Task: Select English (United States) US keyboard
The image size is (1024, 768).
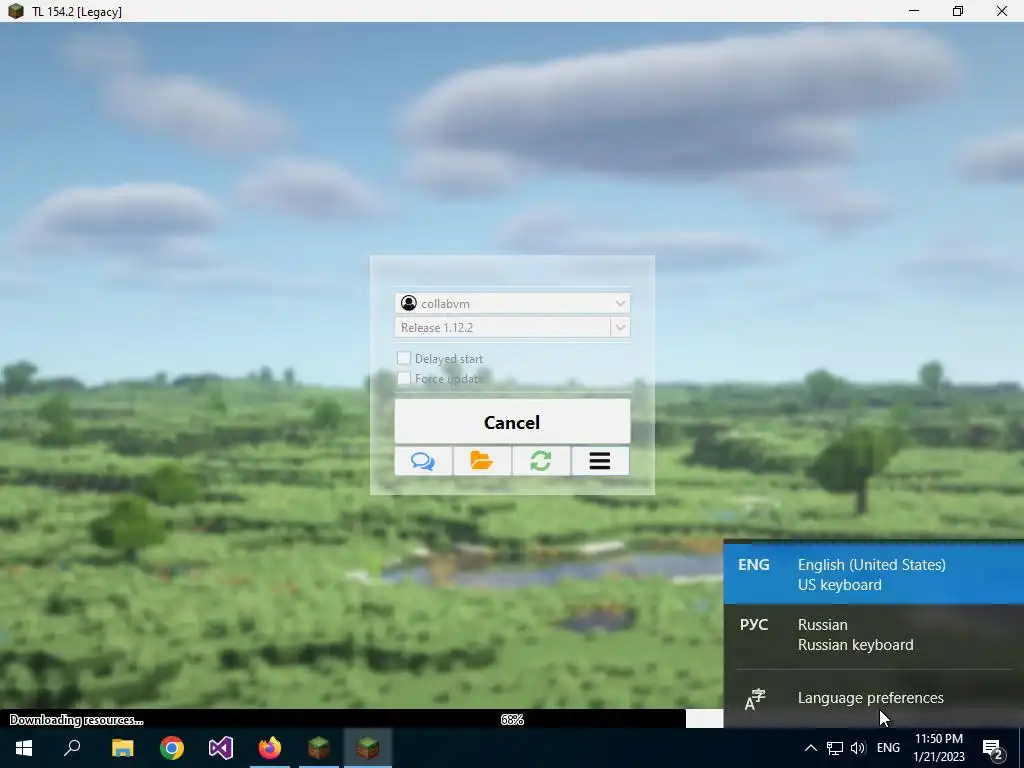Action: [x=874, y=575]
